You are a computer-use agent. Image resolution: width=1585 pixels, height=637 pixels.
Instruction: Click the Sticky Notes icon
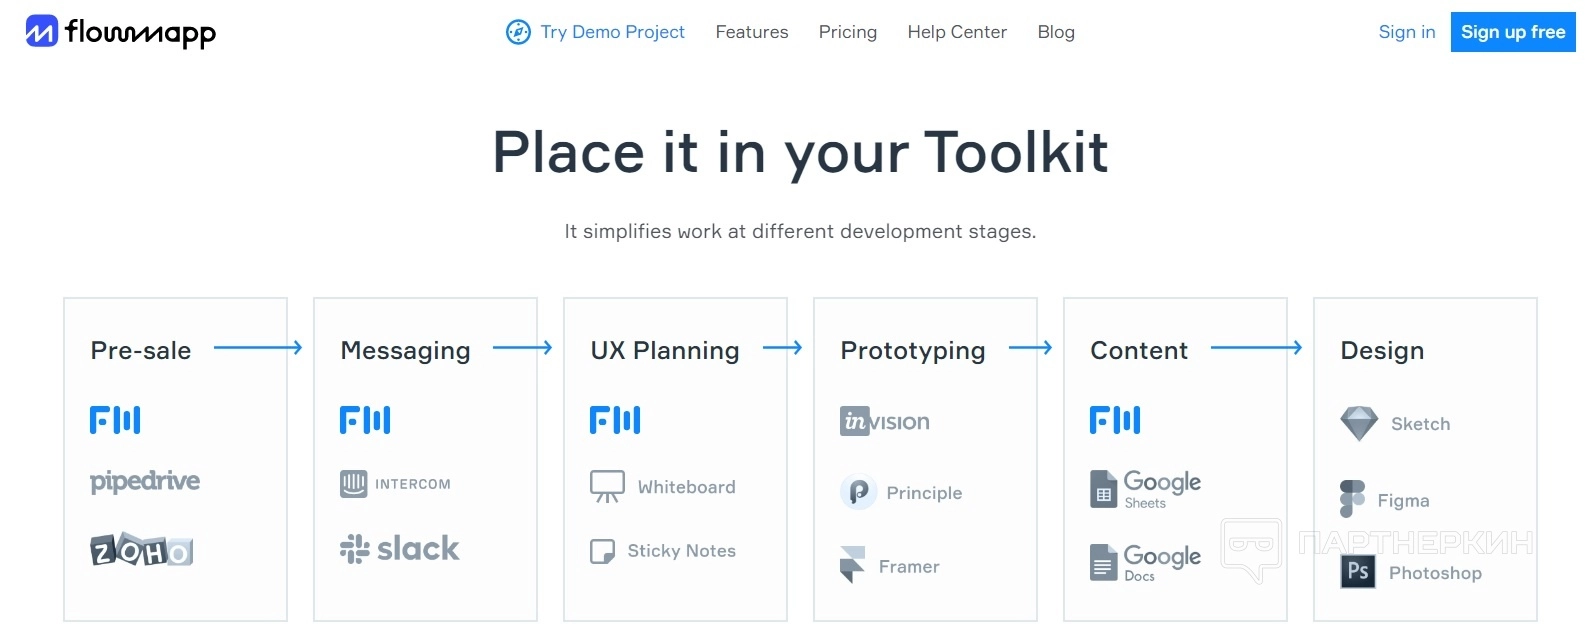(x=602, y=551)
